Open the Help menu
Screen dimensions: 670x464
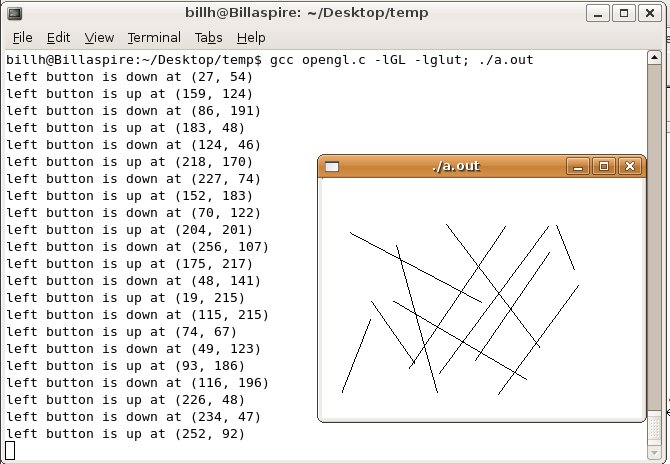click(x=251, y=38)
